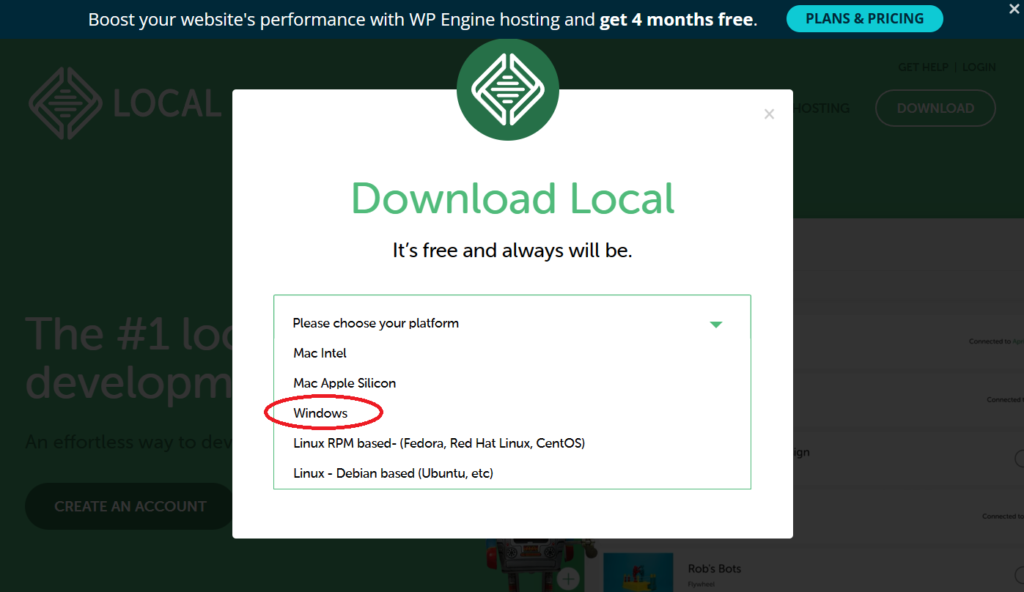The width and height of the screenshot is (1024, 592).
Task: Click the Plans & Pricing button
Action: (864, 18)
